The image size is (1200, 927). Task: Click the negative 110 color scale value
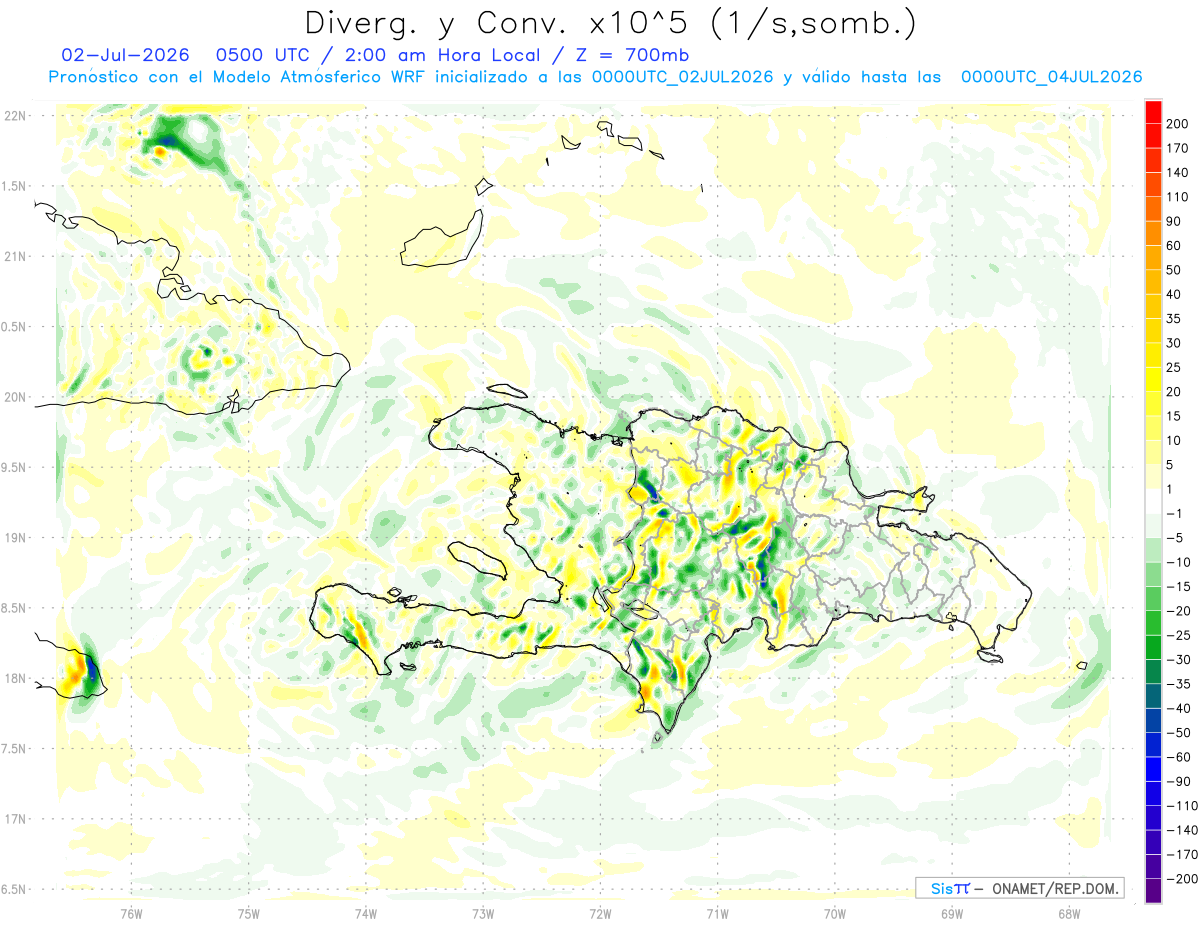click(x=1182, y=806)
